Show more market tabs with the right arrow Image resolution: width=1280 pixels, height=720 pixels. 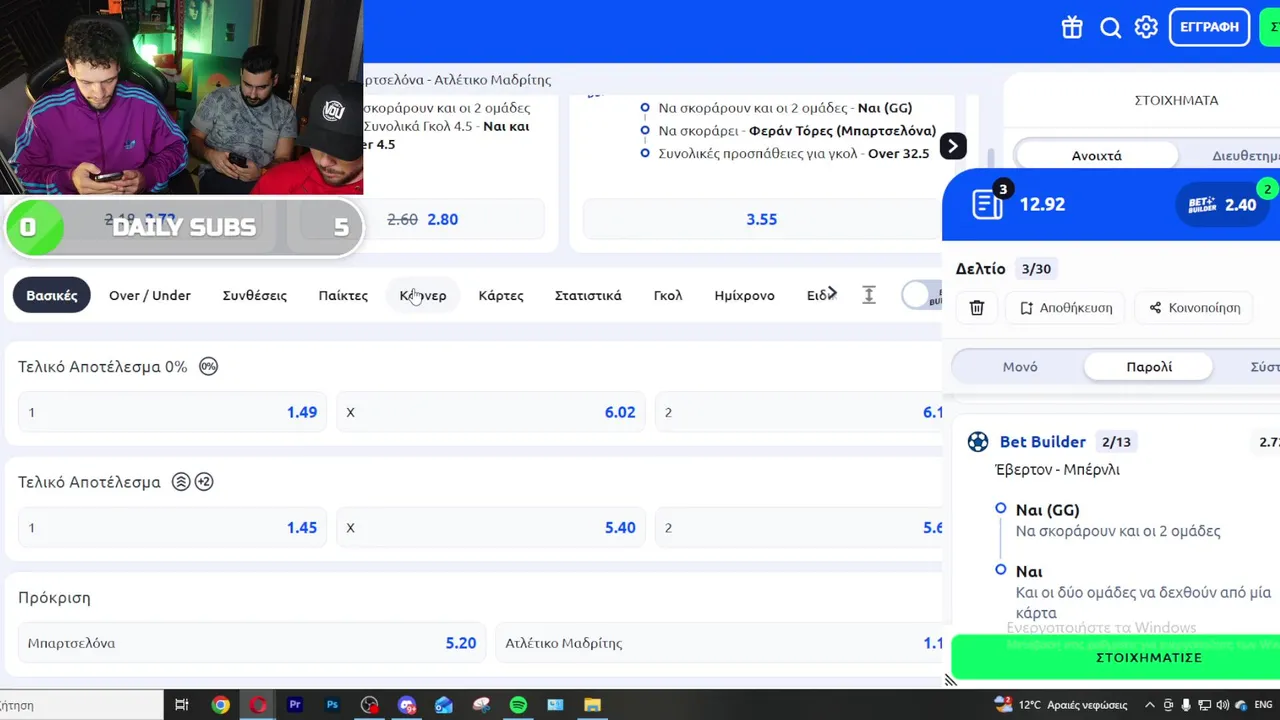tap(832, 293)
